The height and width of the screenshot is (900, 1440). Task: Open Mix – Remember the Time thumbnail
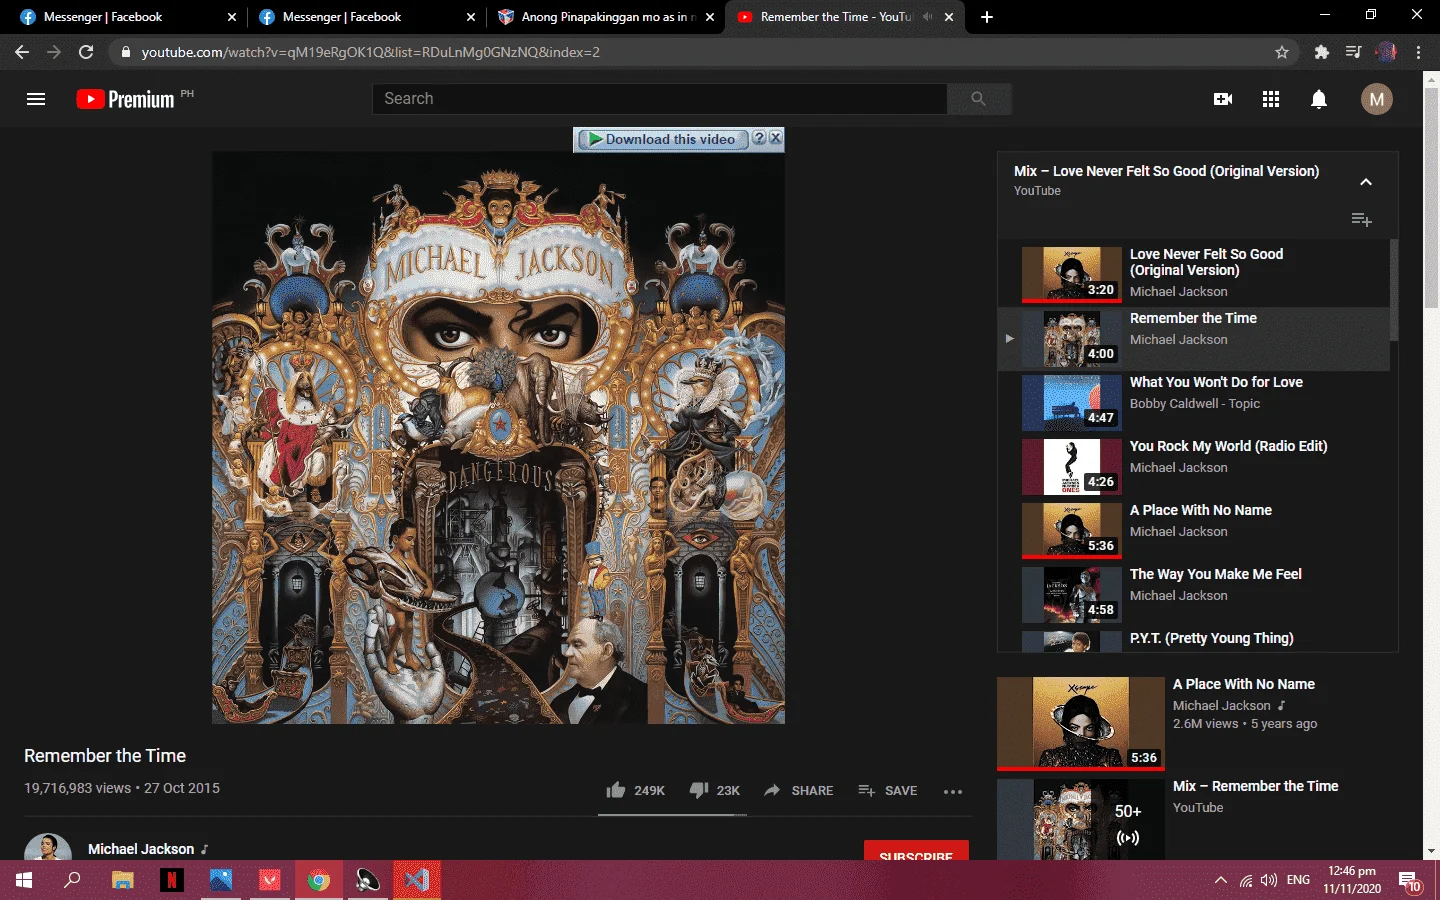click(1081, 819)
